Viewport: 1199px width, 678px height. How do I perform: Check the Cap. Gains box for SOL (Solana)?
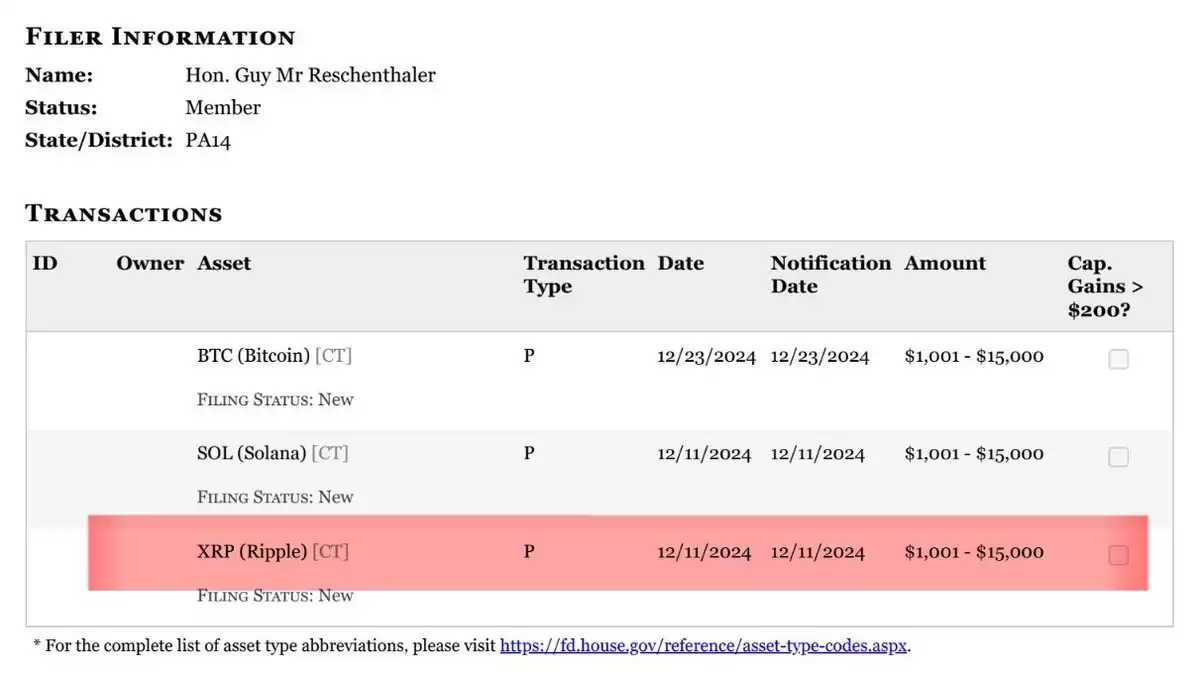click(x=1118, y=456)
